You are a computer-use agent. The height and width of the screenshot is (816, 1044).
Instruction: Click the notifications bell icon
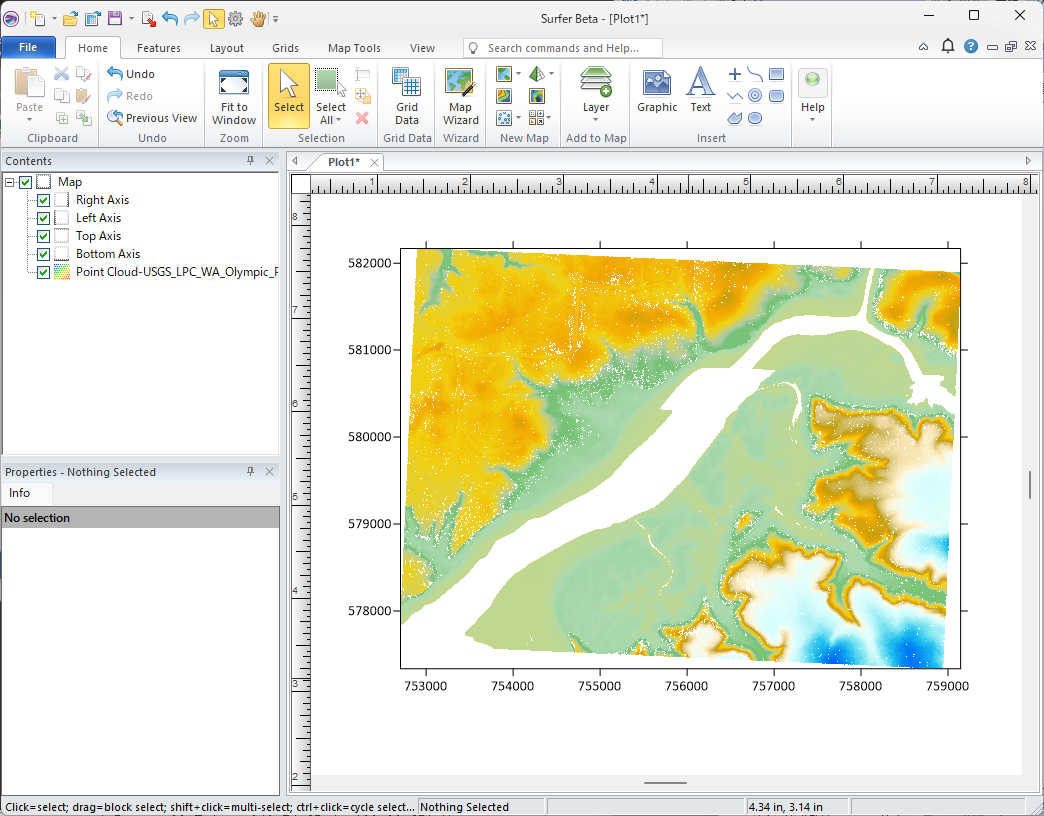pos(948,47)
